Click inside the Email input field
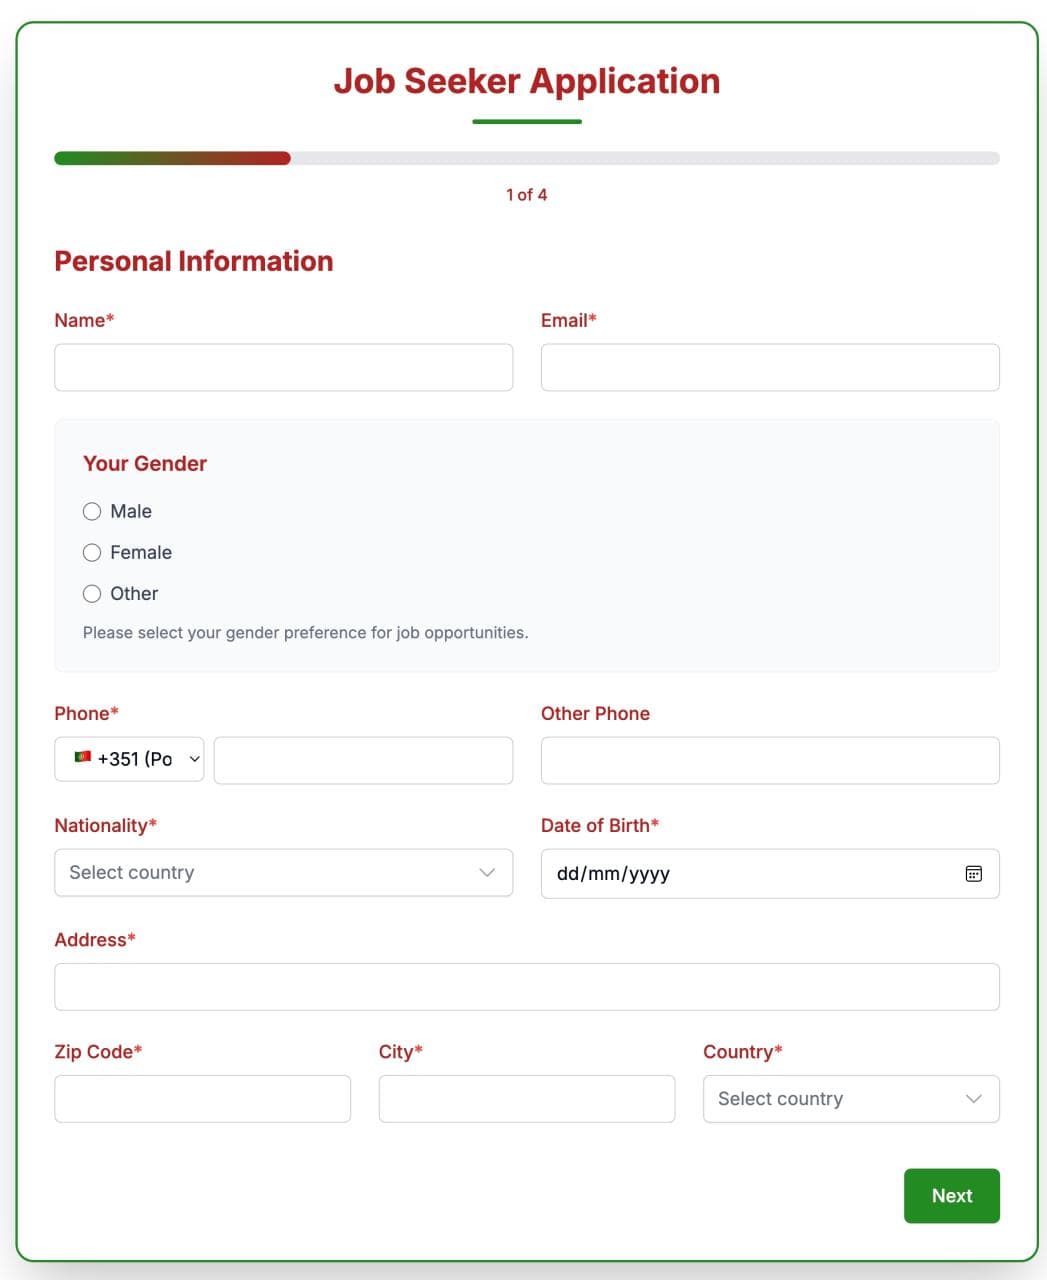 pyautogui.click(x=769, y=367)
